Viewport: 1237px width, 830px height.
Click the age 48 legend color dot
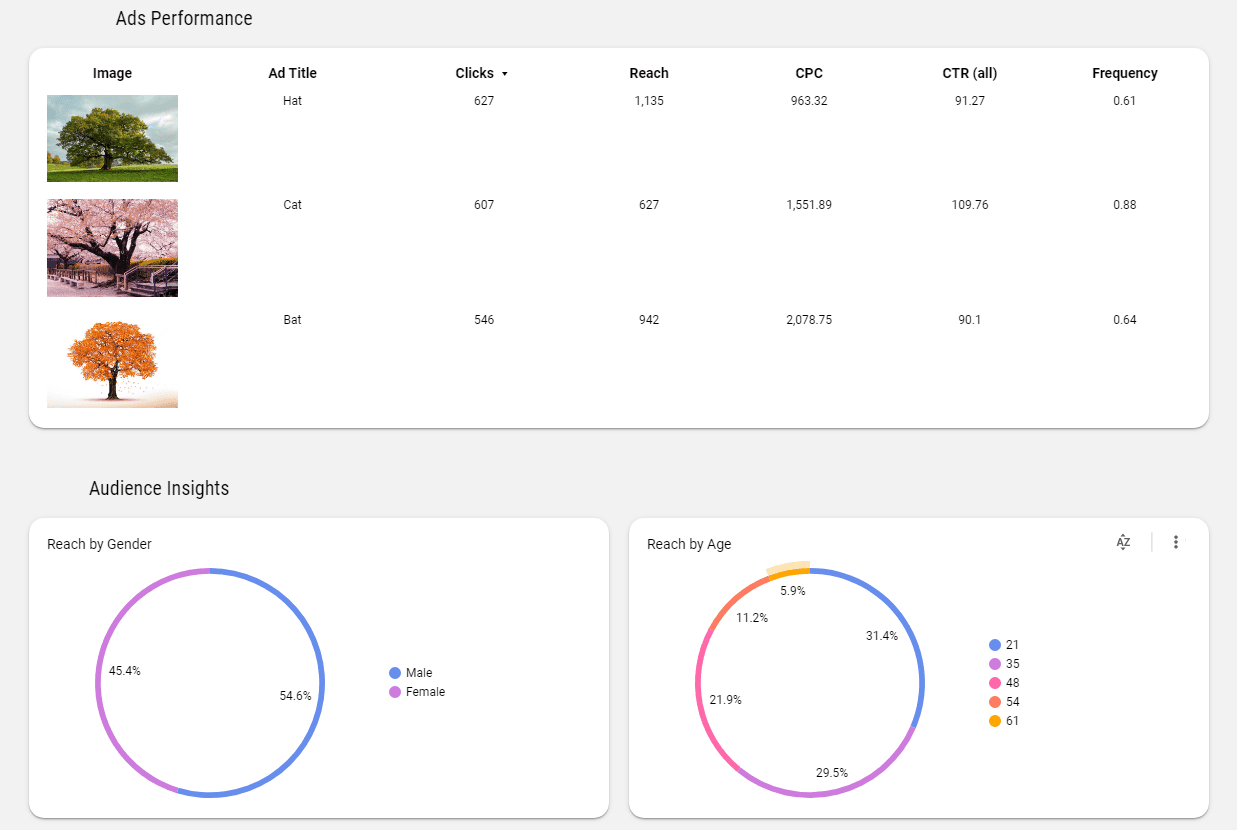click(995, 683)
